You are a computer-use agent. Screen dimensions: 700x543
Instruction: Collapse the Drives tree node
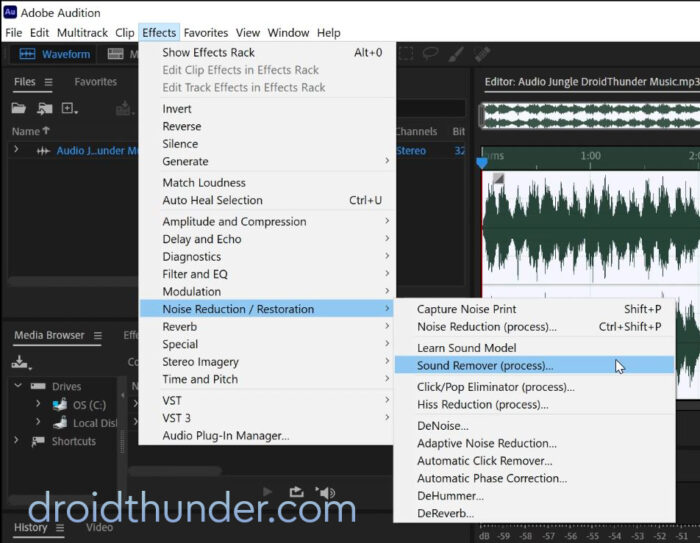[18, 385]
